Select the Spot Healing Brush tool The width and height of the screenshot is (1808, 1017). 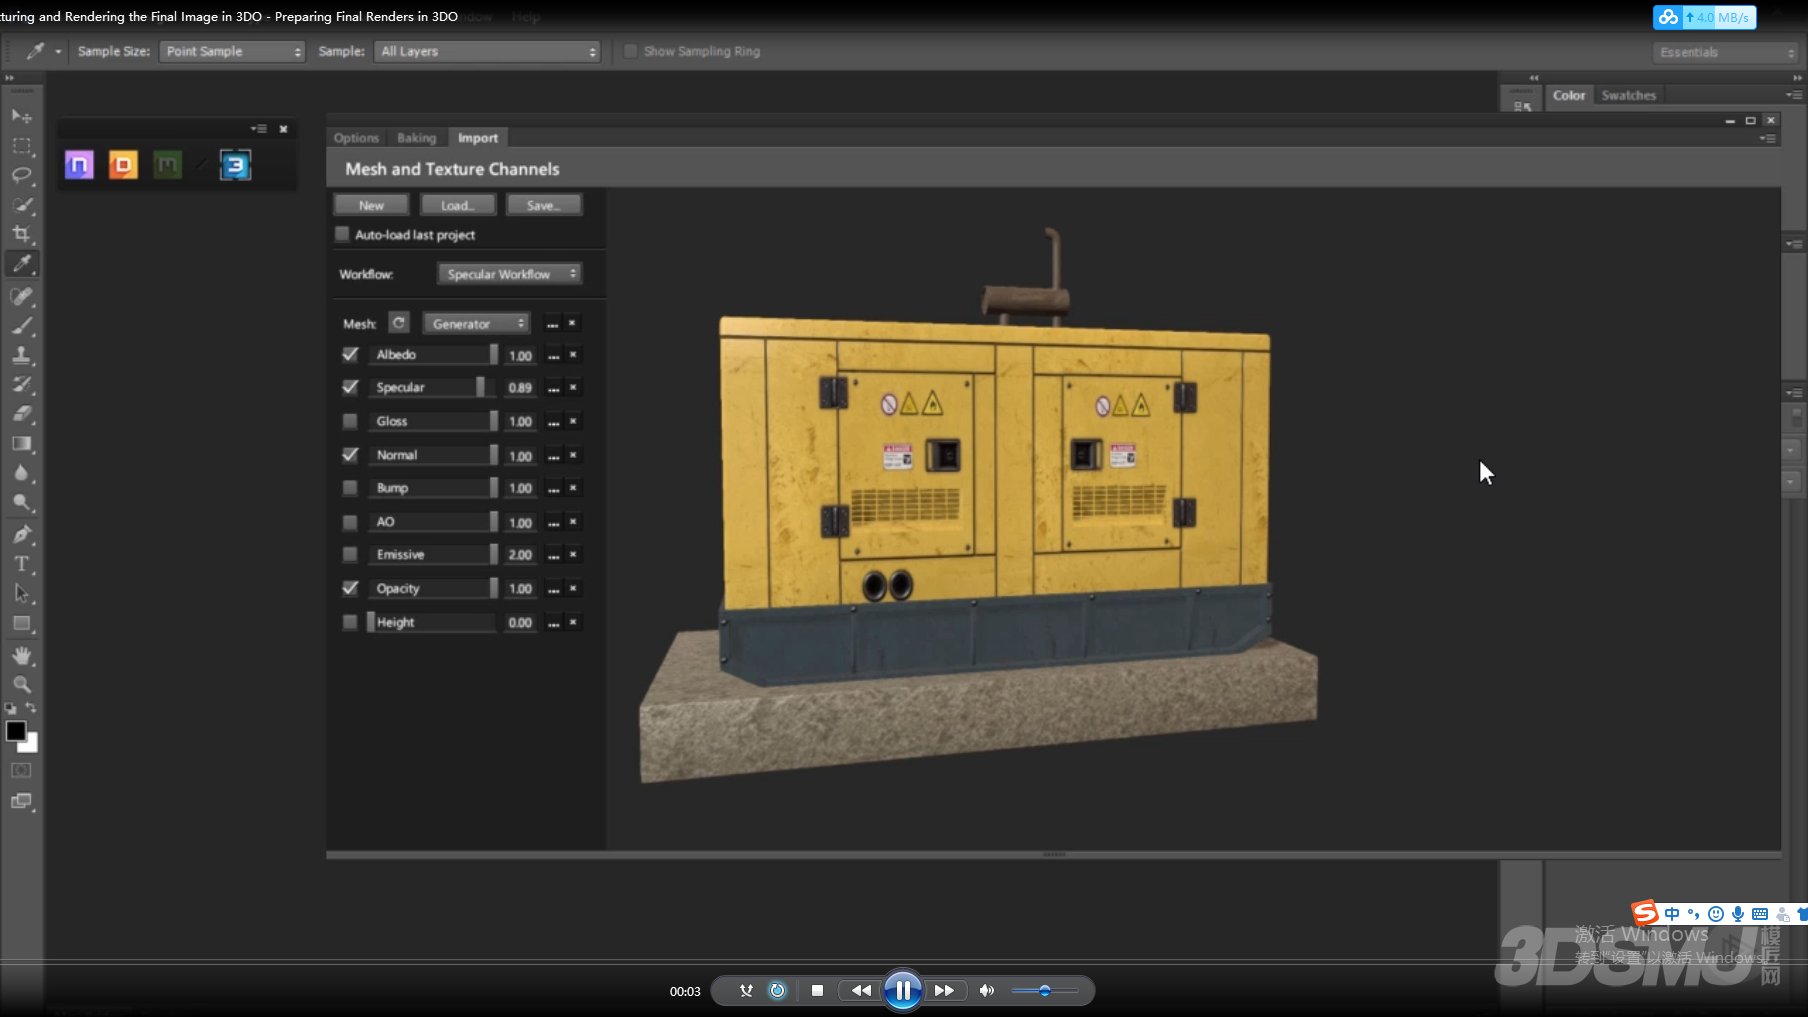tap(21, 296)
